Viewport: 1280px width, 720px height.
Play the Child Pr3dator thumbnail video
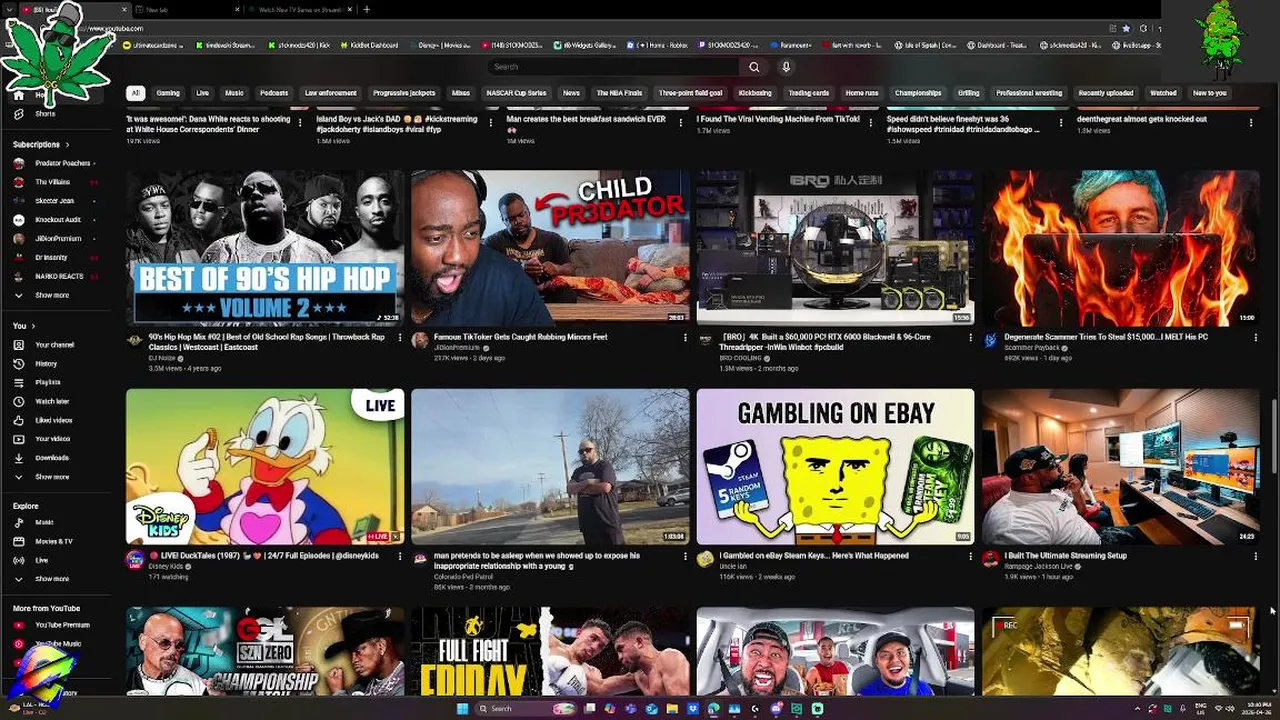550,248
